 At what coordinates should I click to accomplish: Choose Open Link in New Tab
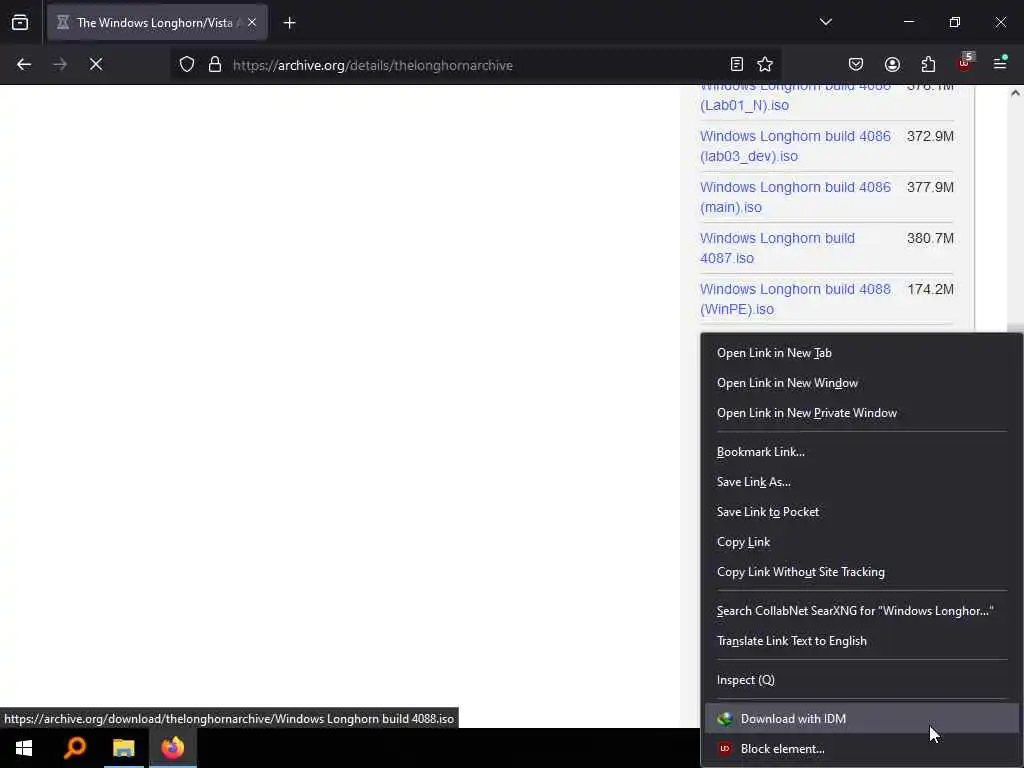862,353
